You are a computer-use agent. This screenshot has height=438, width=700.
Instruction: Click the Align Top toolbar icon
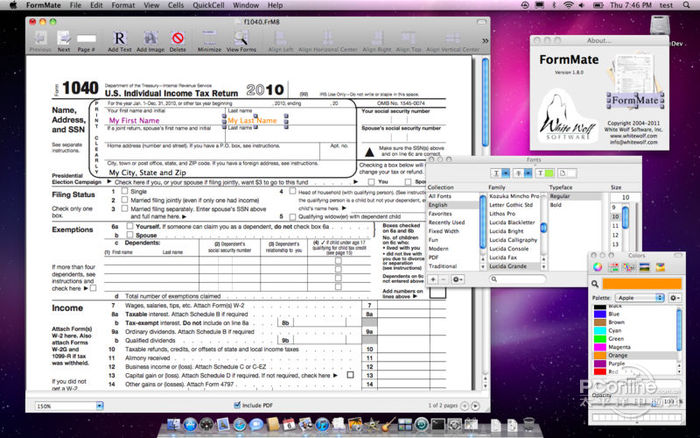click(408, 38)
